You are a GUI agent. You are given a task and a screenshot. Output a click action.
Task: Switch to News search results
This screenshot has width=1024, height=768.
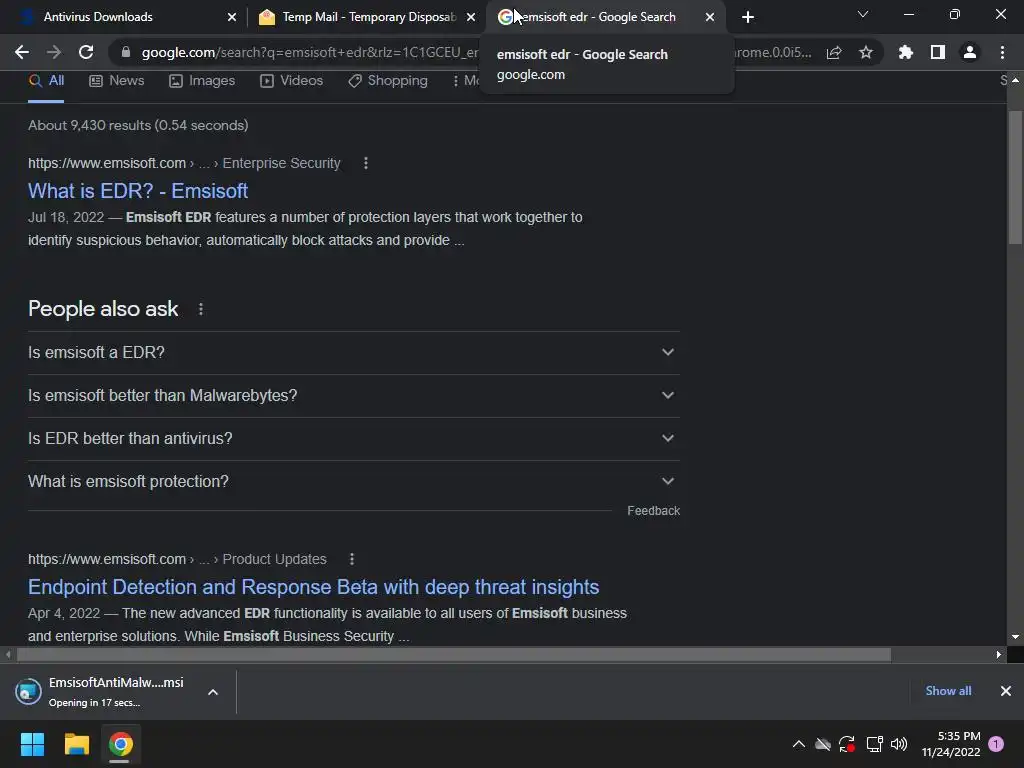click(117, 81)
